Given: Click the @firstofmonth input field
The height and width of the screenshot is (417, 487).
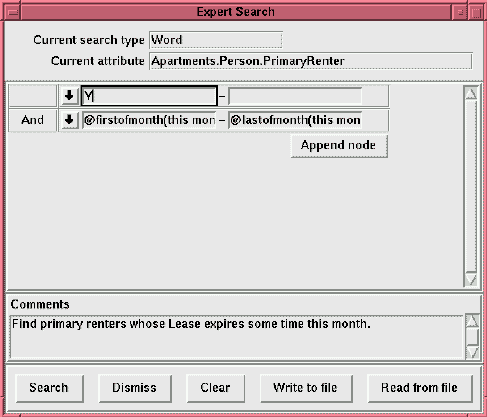Looking at the screenshot, I should click(x=149, y=120).
